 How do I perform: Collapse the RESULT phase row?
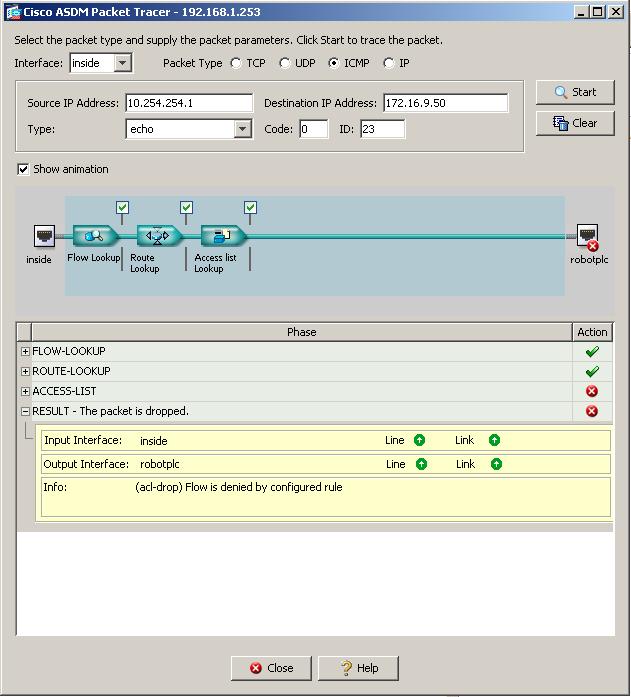tap(25, 412)
